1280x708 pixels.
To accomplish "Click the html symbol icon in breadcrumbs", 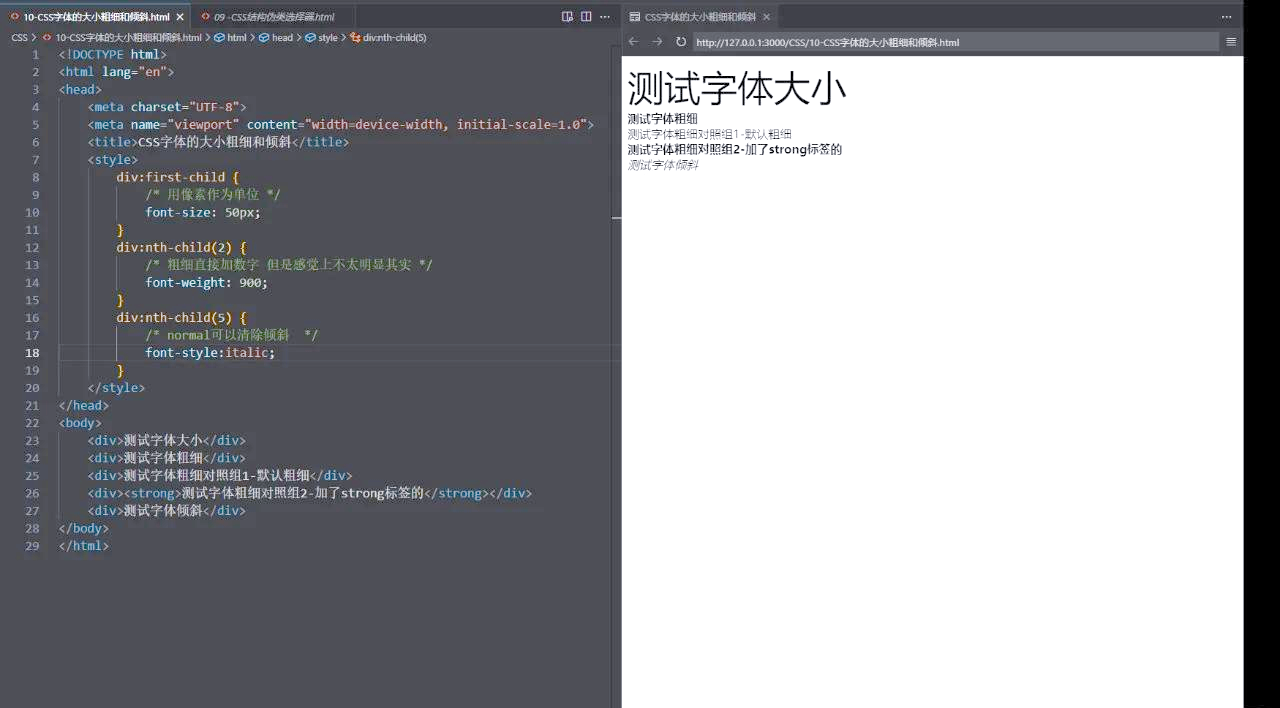I will pos(219,37).
